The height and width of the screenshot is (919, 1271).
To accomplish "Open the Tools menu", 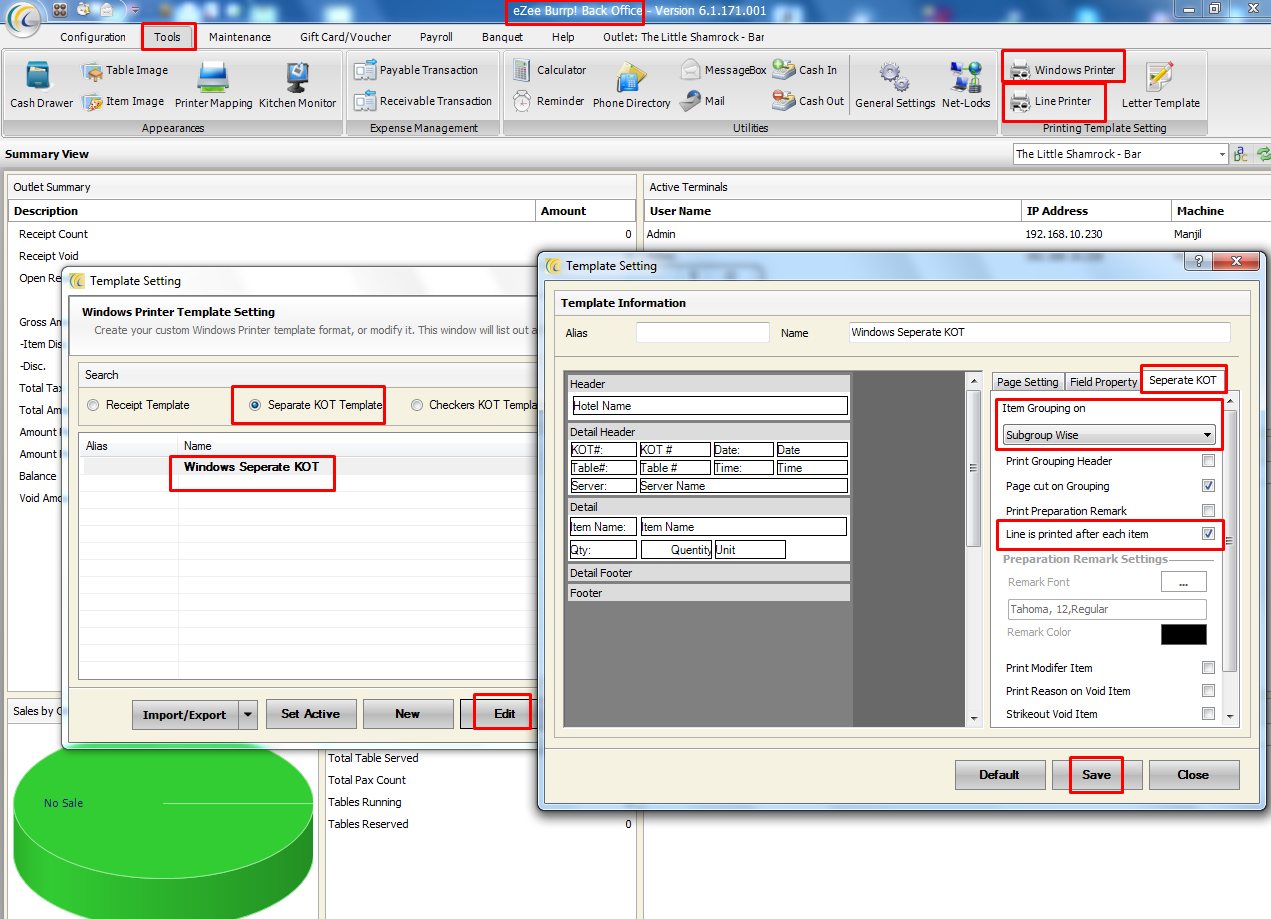I will click(168, 37).
